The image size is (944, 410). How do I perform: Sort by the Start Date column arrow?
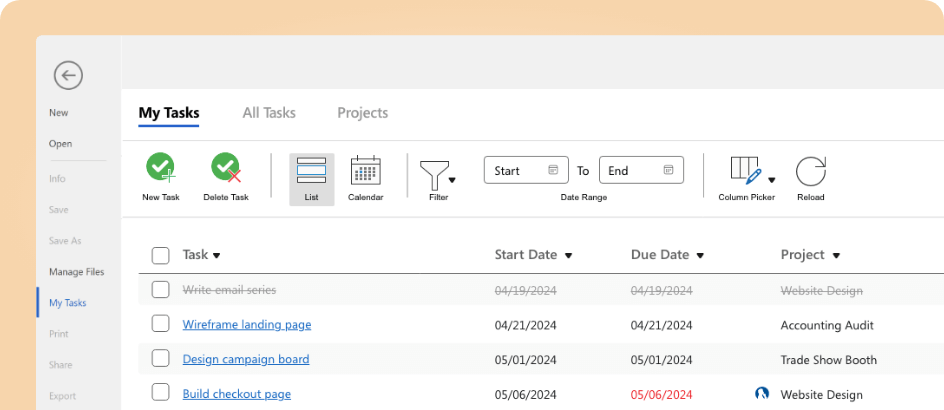click(x=568, y=256)
